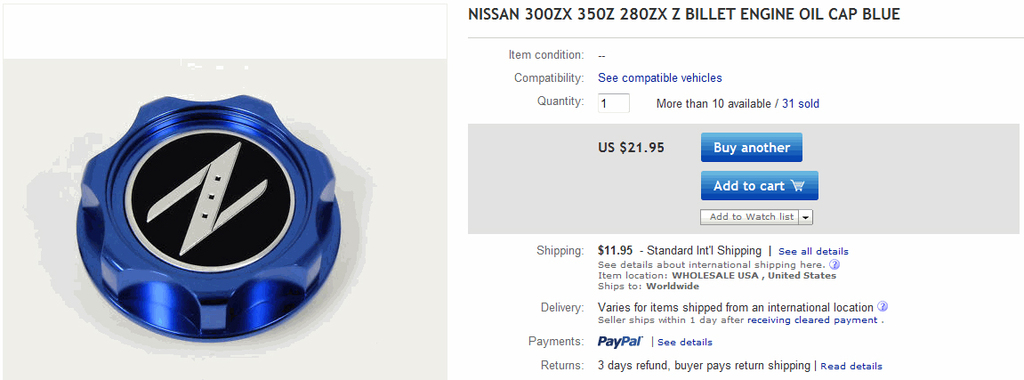
Task: Click the PayPal logo
Action: [x=620, y=341]
